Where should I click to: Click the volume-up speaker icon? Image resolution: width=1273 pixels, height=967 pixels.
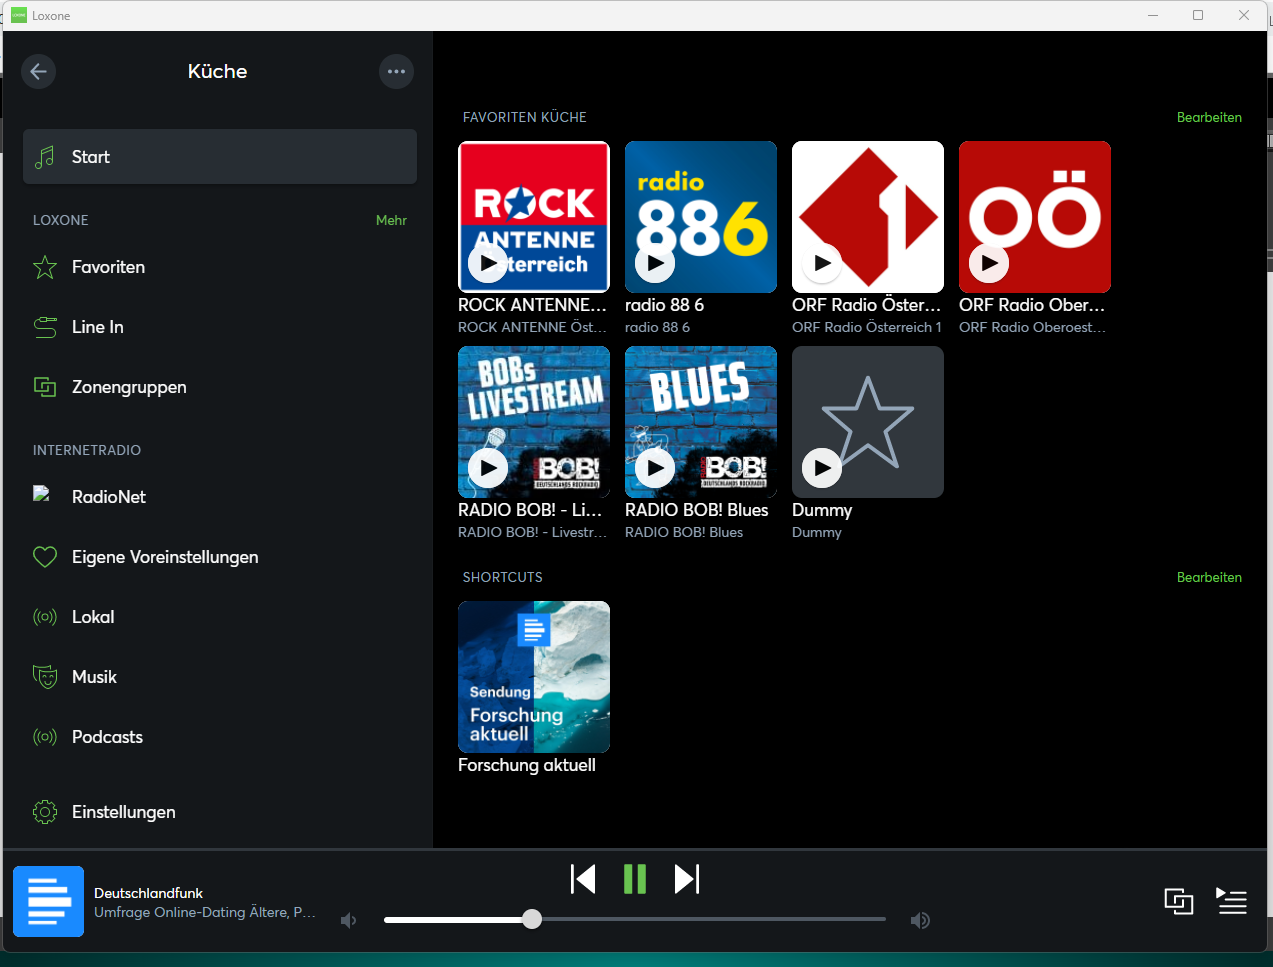[x=920, y=920]
